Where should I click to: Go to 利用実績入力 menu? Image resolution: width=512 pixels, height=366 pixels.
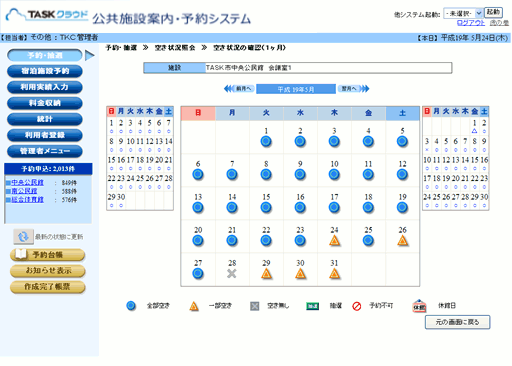pyautogui.click(x=45, y=87)
